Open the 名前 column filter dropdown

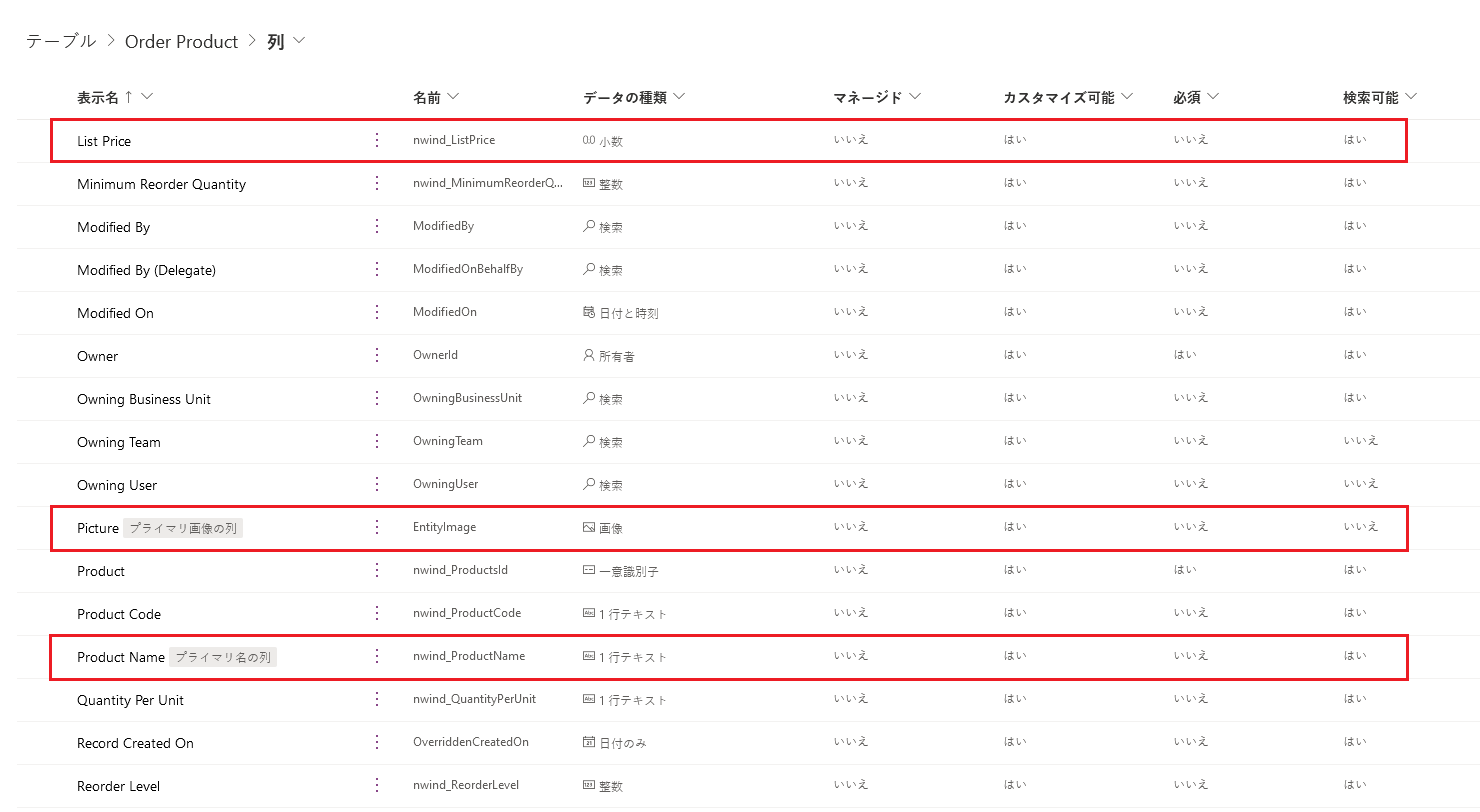pos(453,97)
